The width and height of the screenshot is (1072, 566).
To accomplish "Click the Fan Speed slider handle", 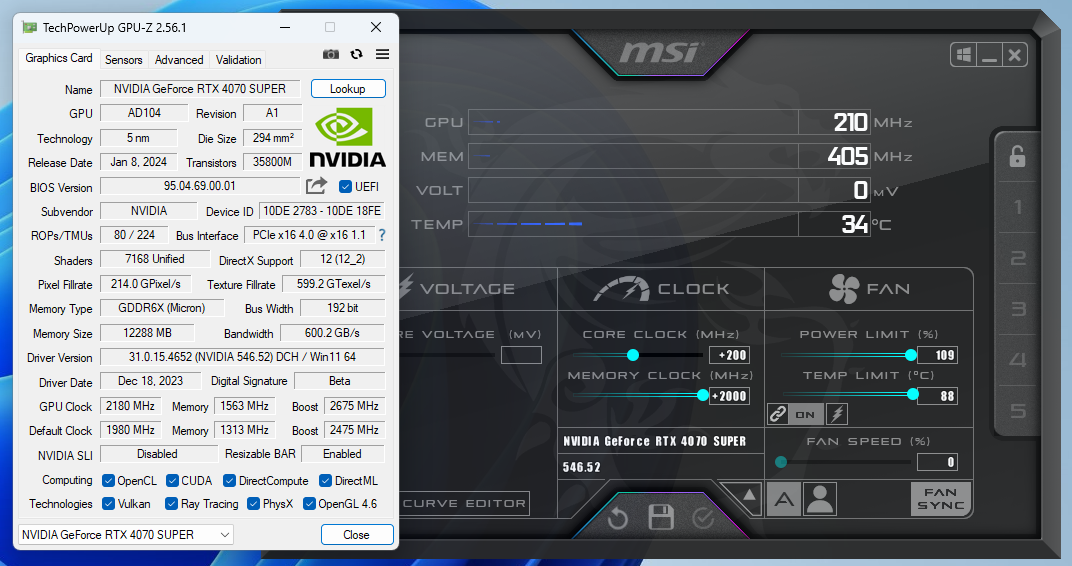I will coord(781,462).
